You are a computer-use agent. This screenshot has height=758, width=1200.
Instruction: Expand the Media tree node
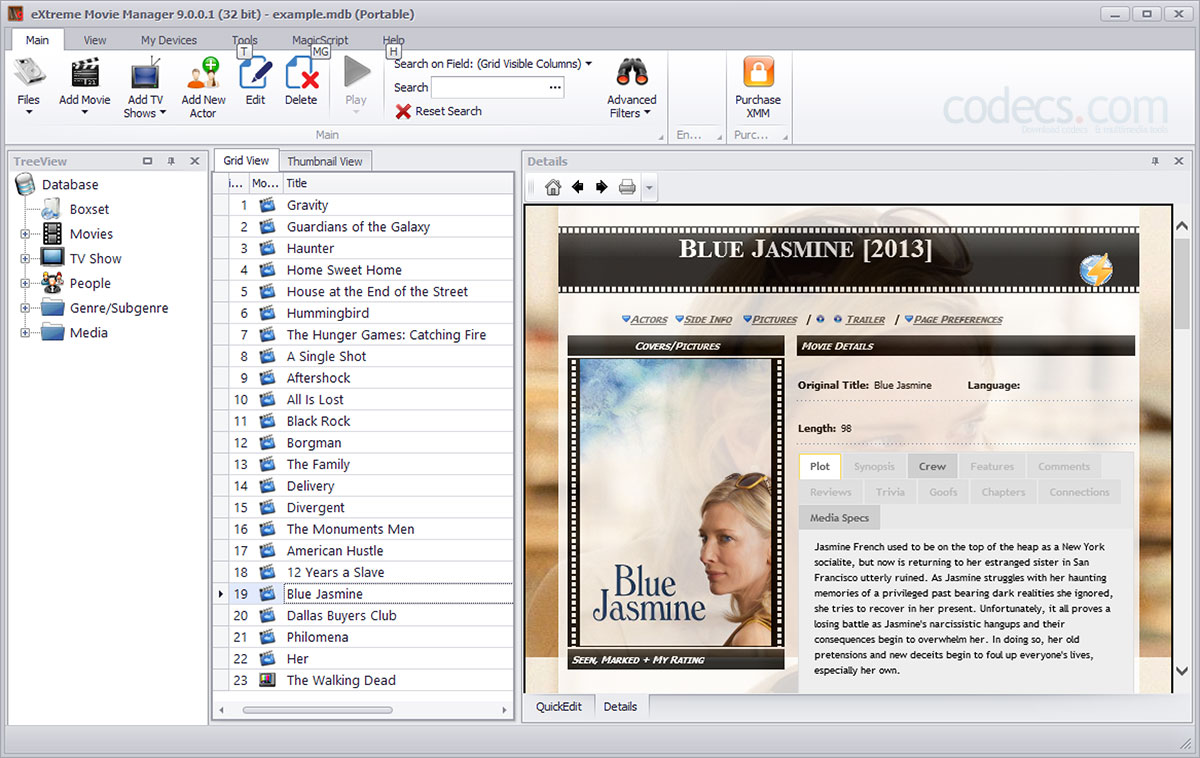tap(25, 333)
